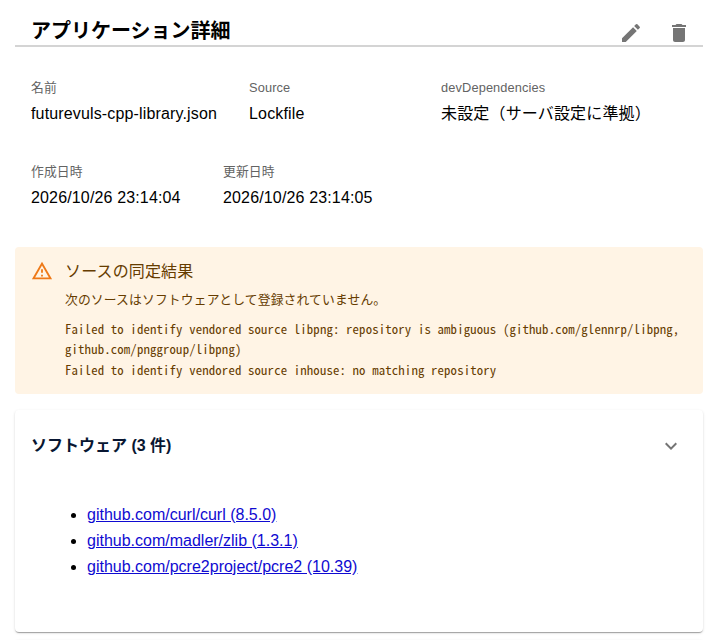719x640 pixels.
Task: Open the github.com/curl/curl (8.5.0) link
Action: click(182, 514)
